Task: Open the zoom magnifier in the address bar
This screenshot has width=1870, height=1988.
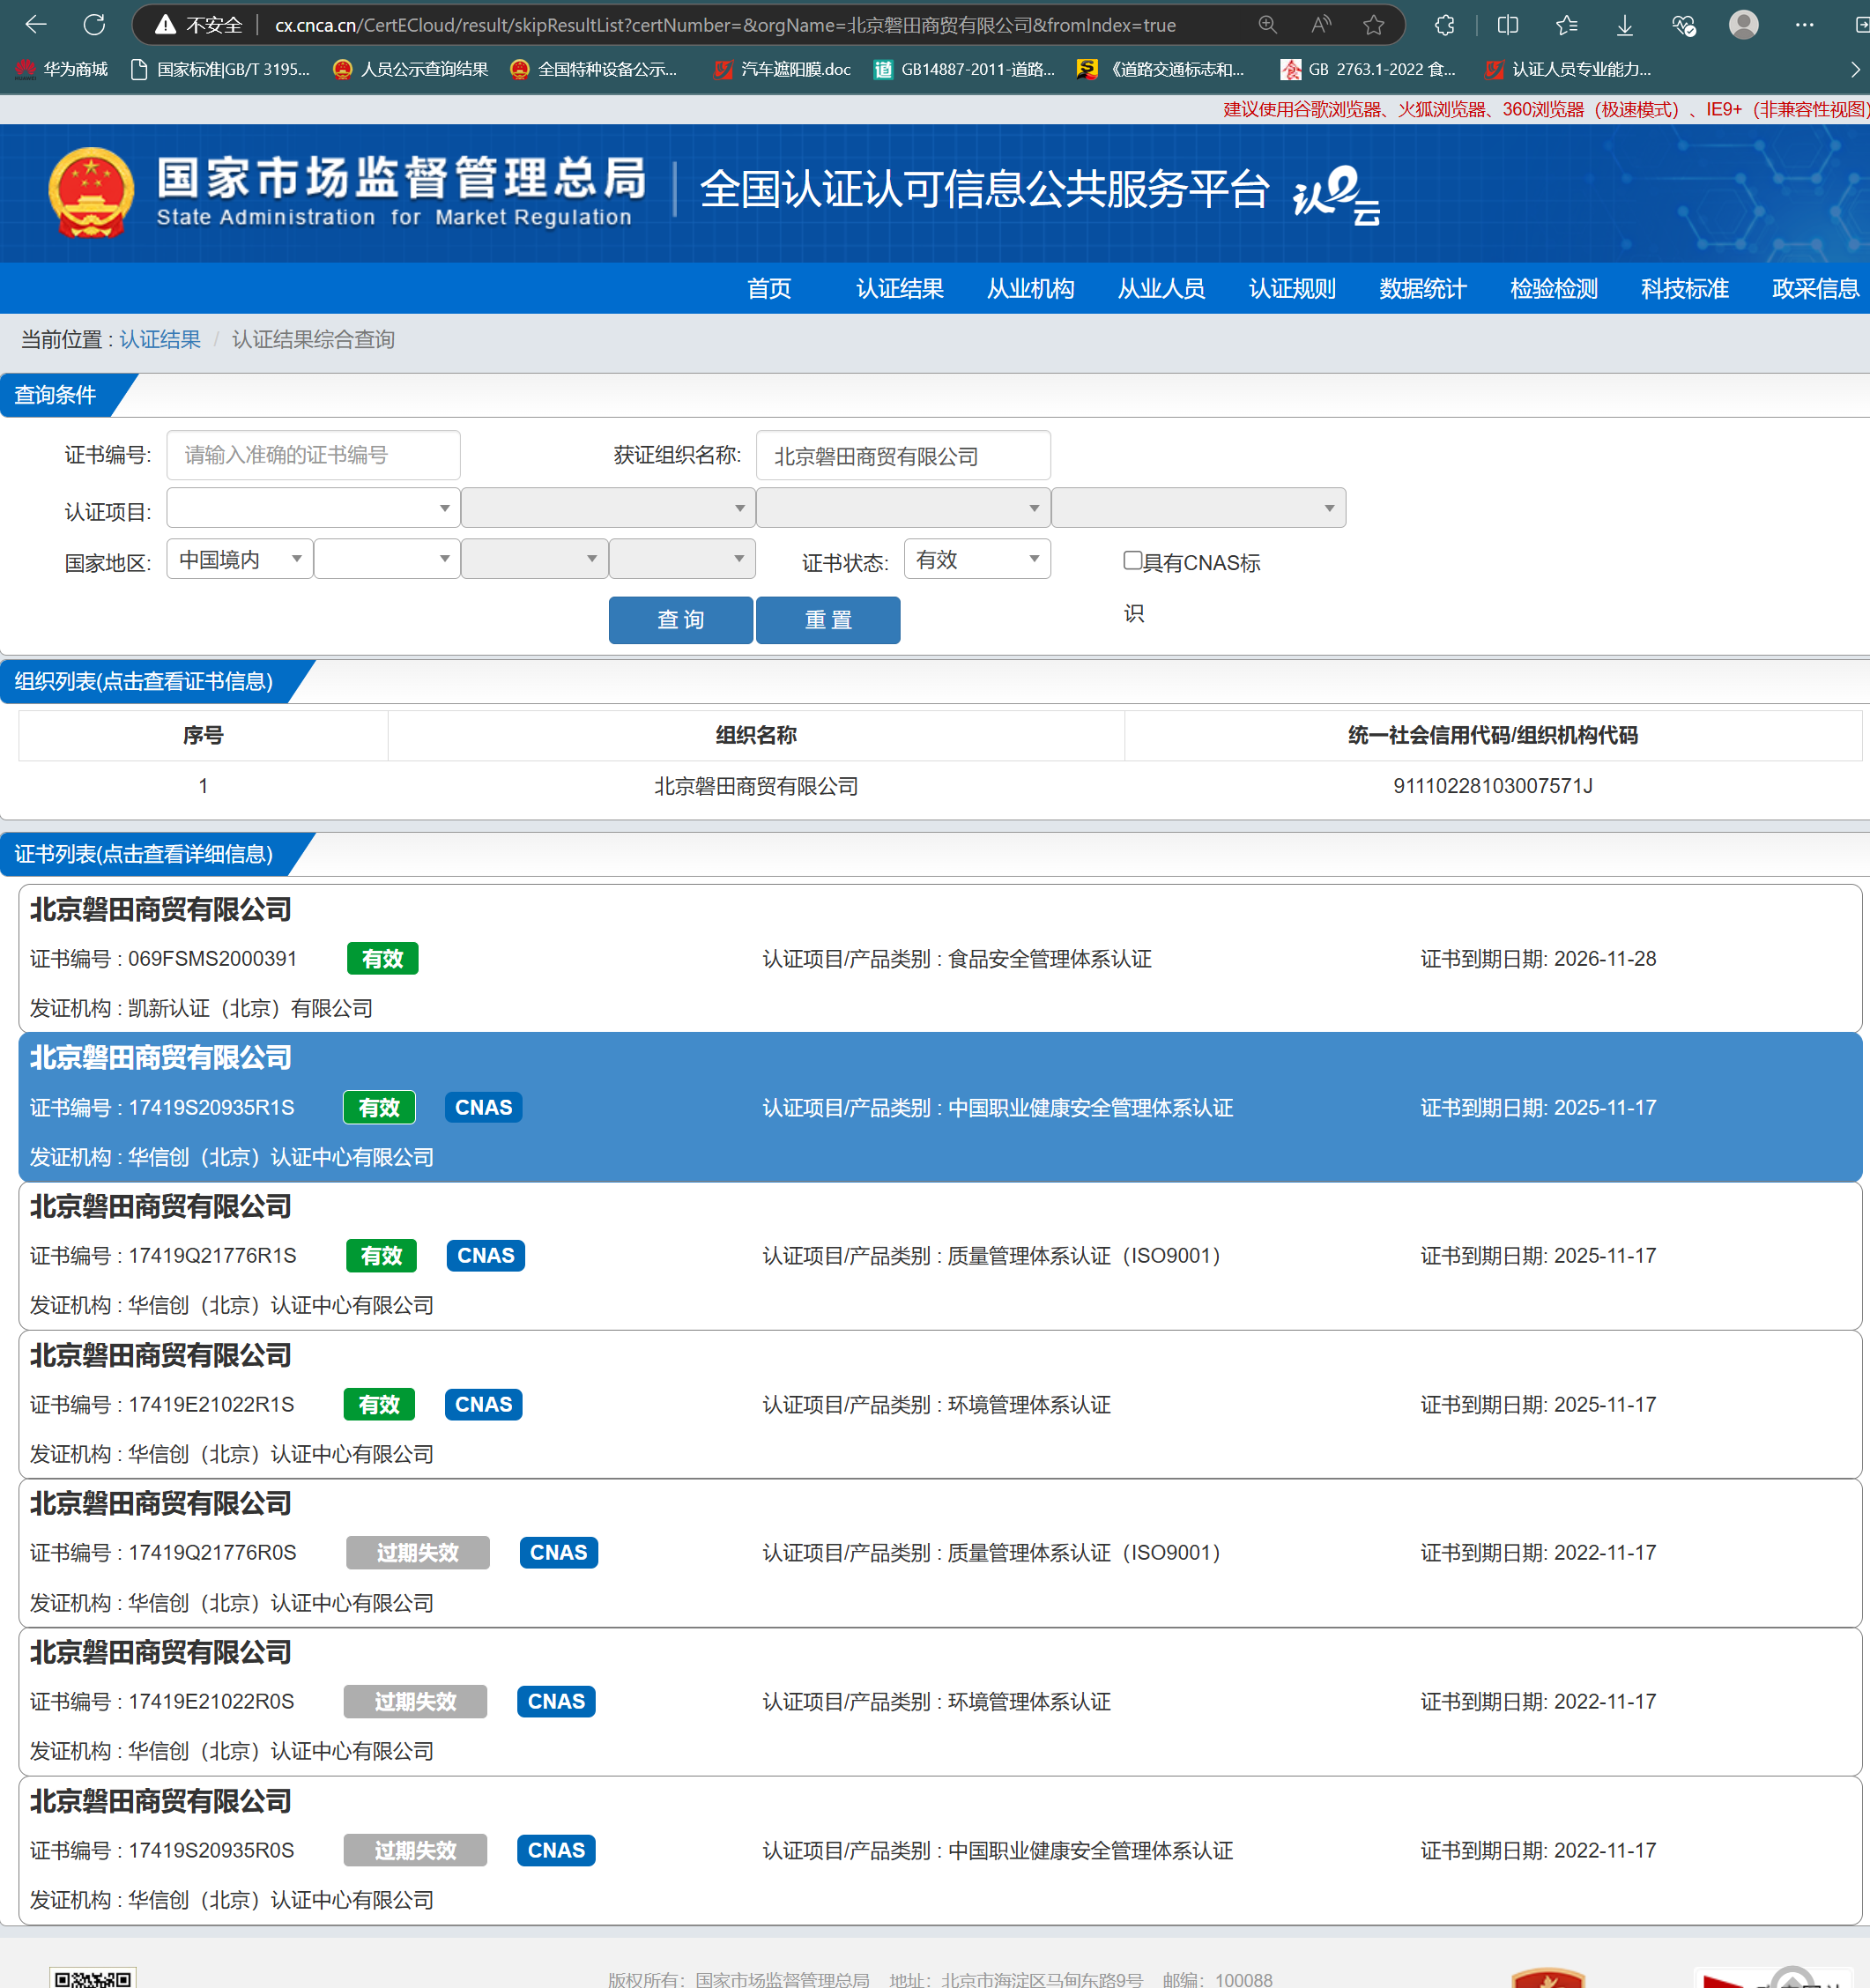Action: pos(1267,25)
